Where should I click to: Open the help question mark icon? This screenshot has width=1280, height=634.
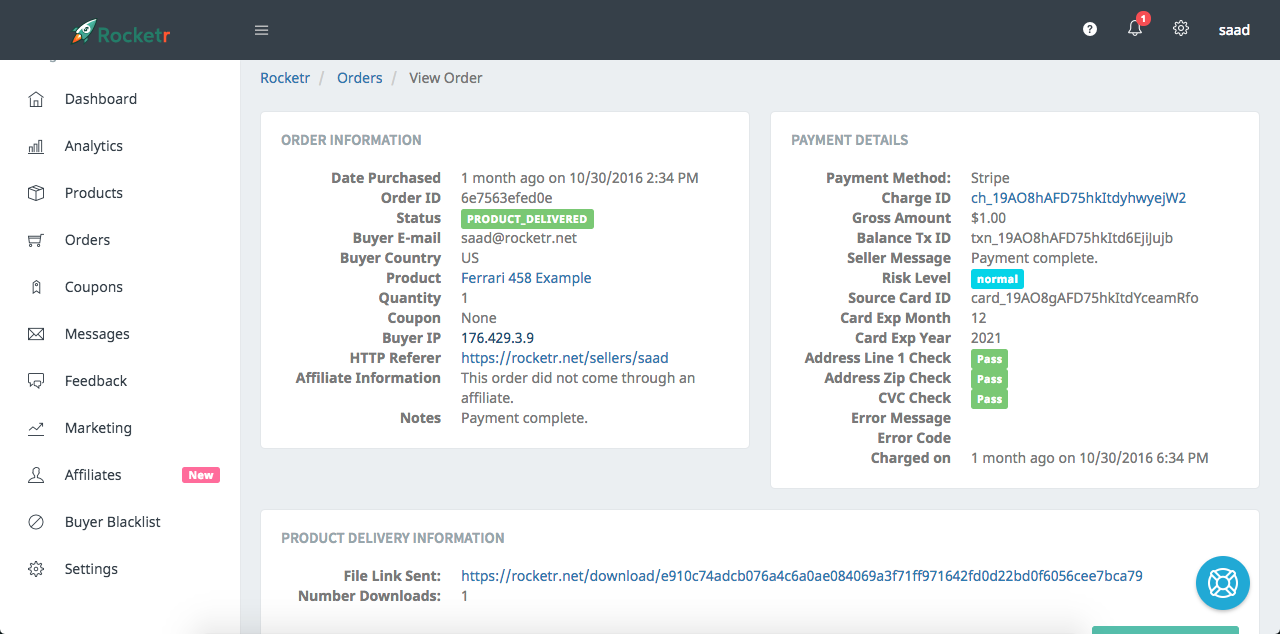1090,29
